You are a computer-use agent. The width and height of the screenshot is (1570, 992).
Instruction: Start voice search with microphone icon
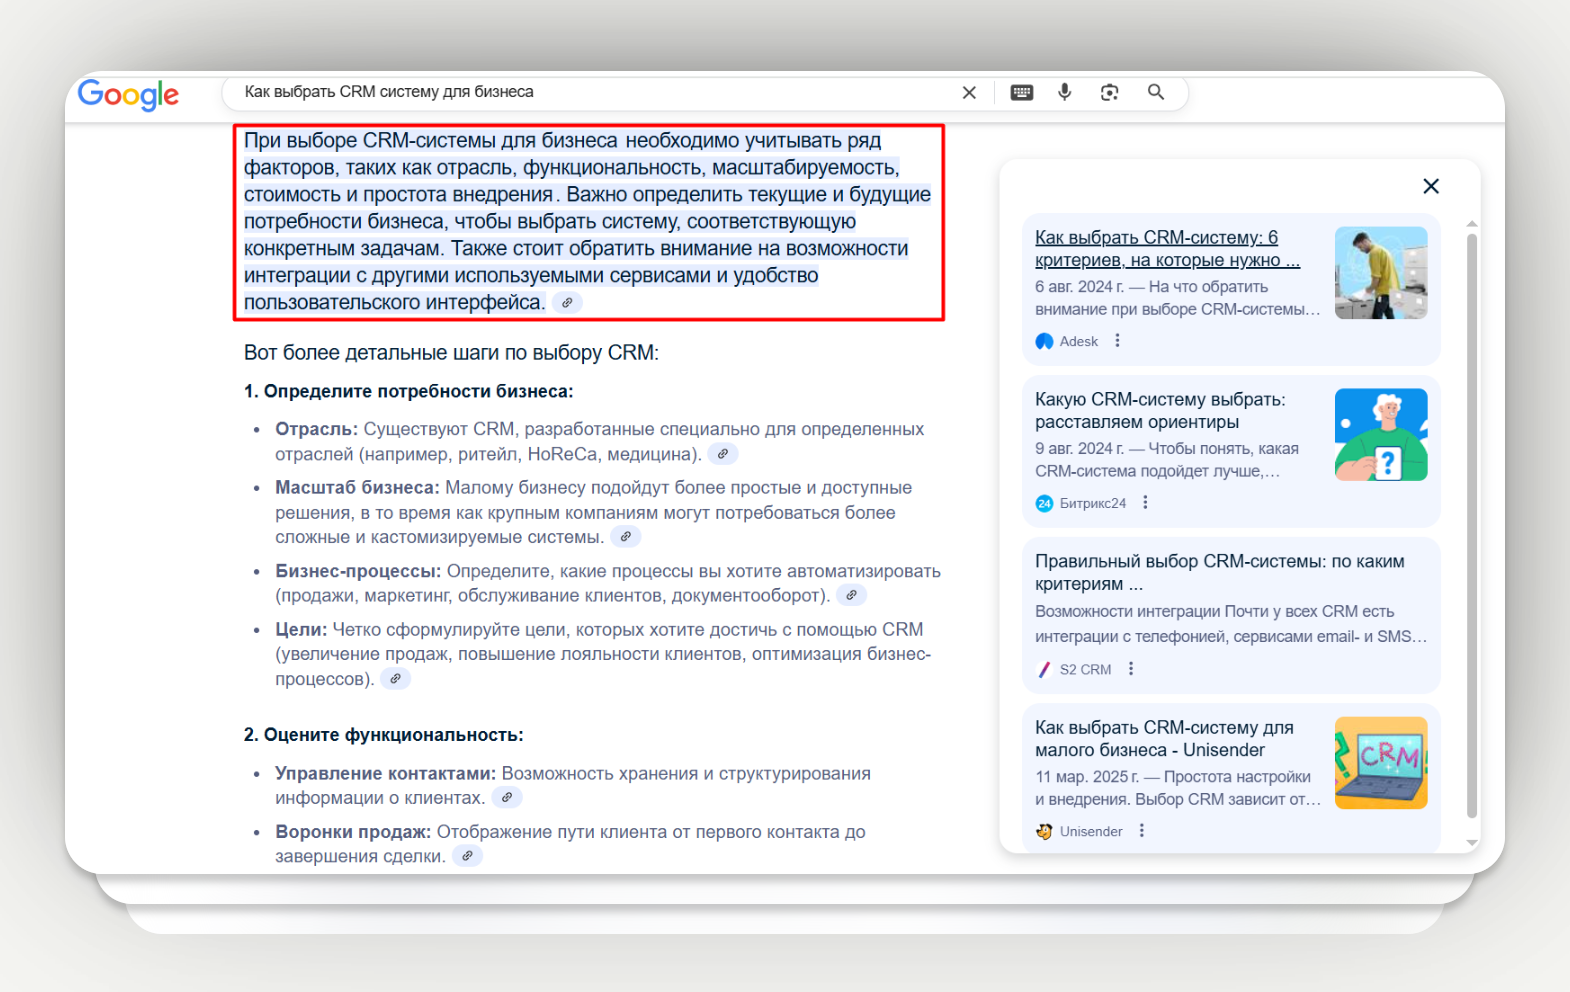point(1065,92)
